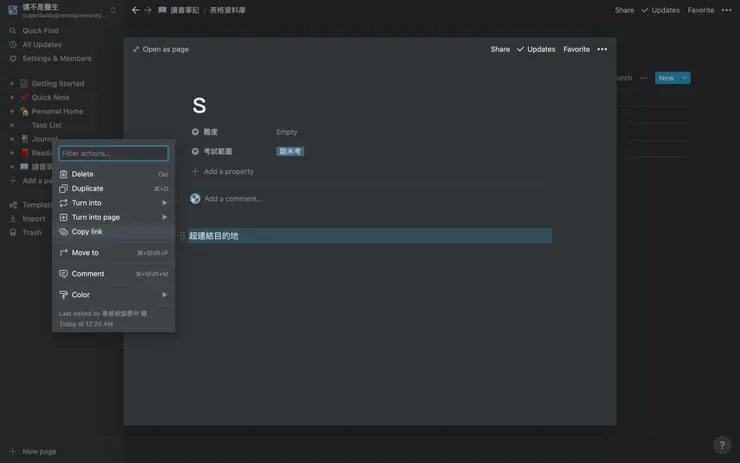
Task: Choose Duplicate from the block menu
Action: pos(113,188)
